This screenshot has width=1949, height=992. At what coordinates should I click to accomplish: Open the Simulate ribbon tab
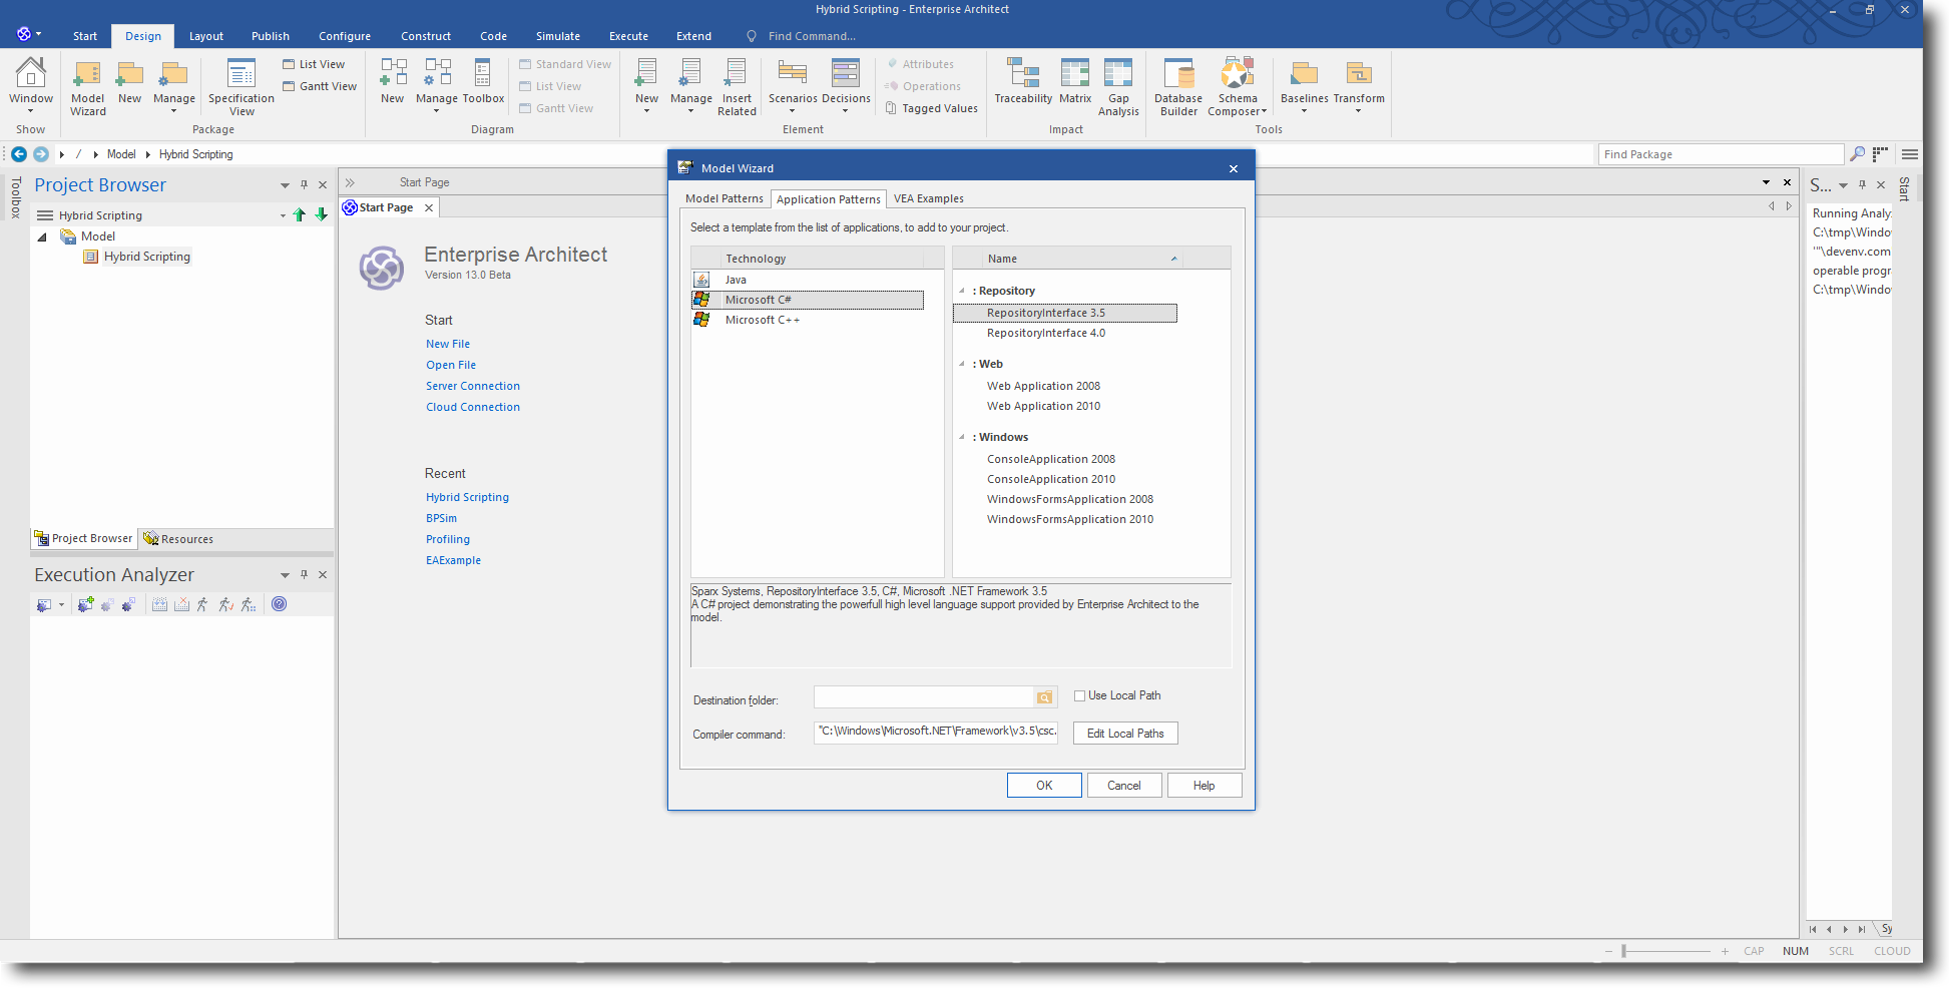[x=557, y=36]
